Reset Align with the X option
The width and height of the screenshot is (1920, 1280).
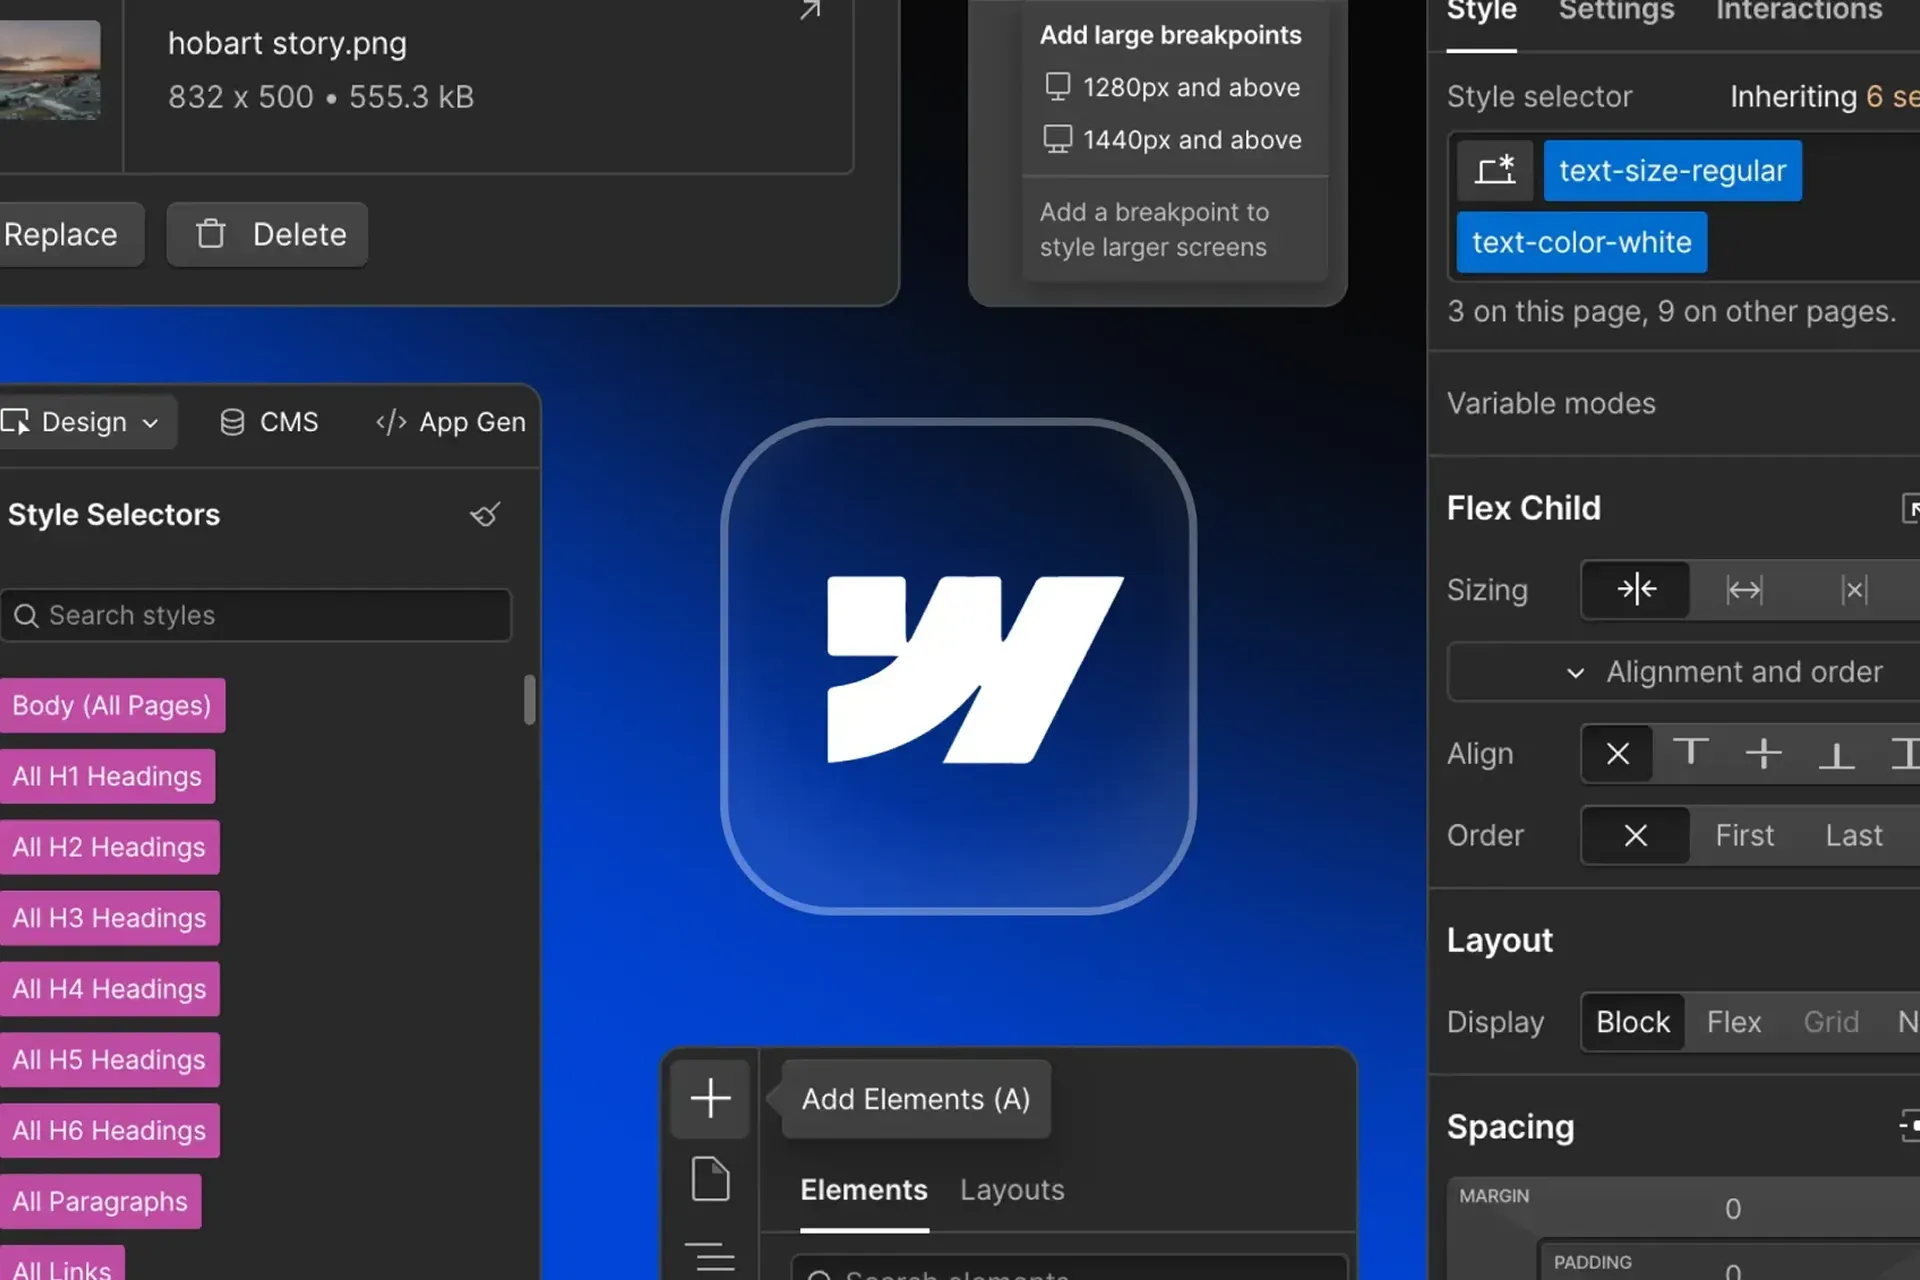click(x=1618, y=754)
